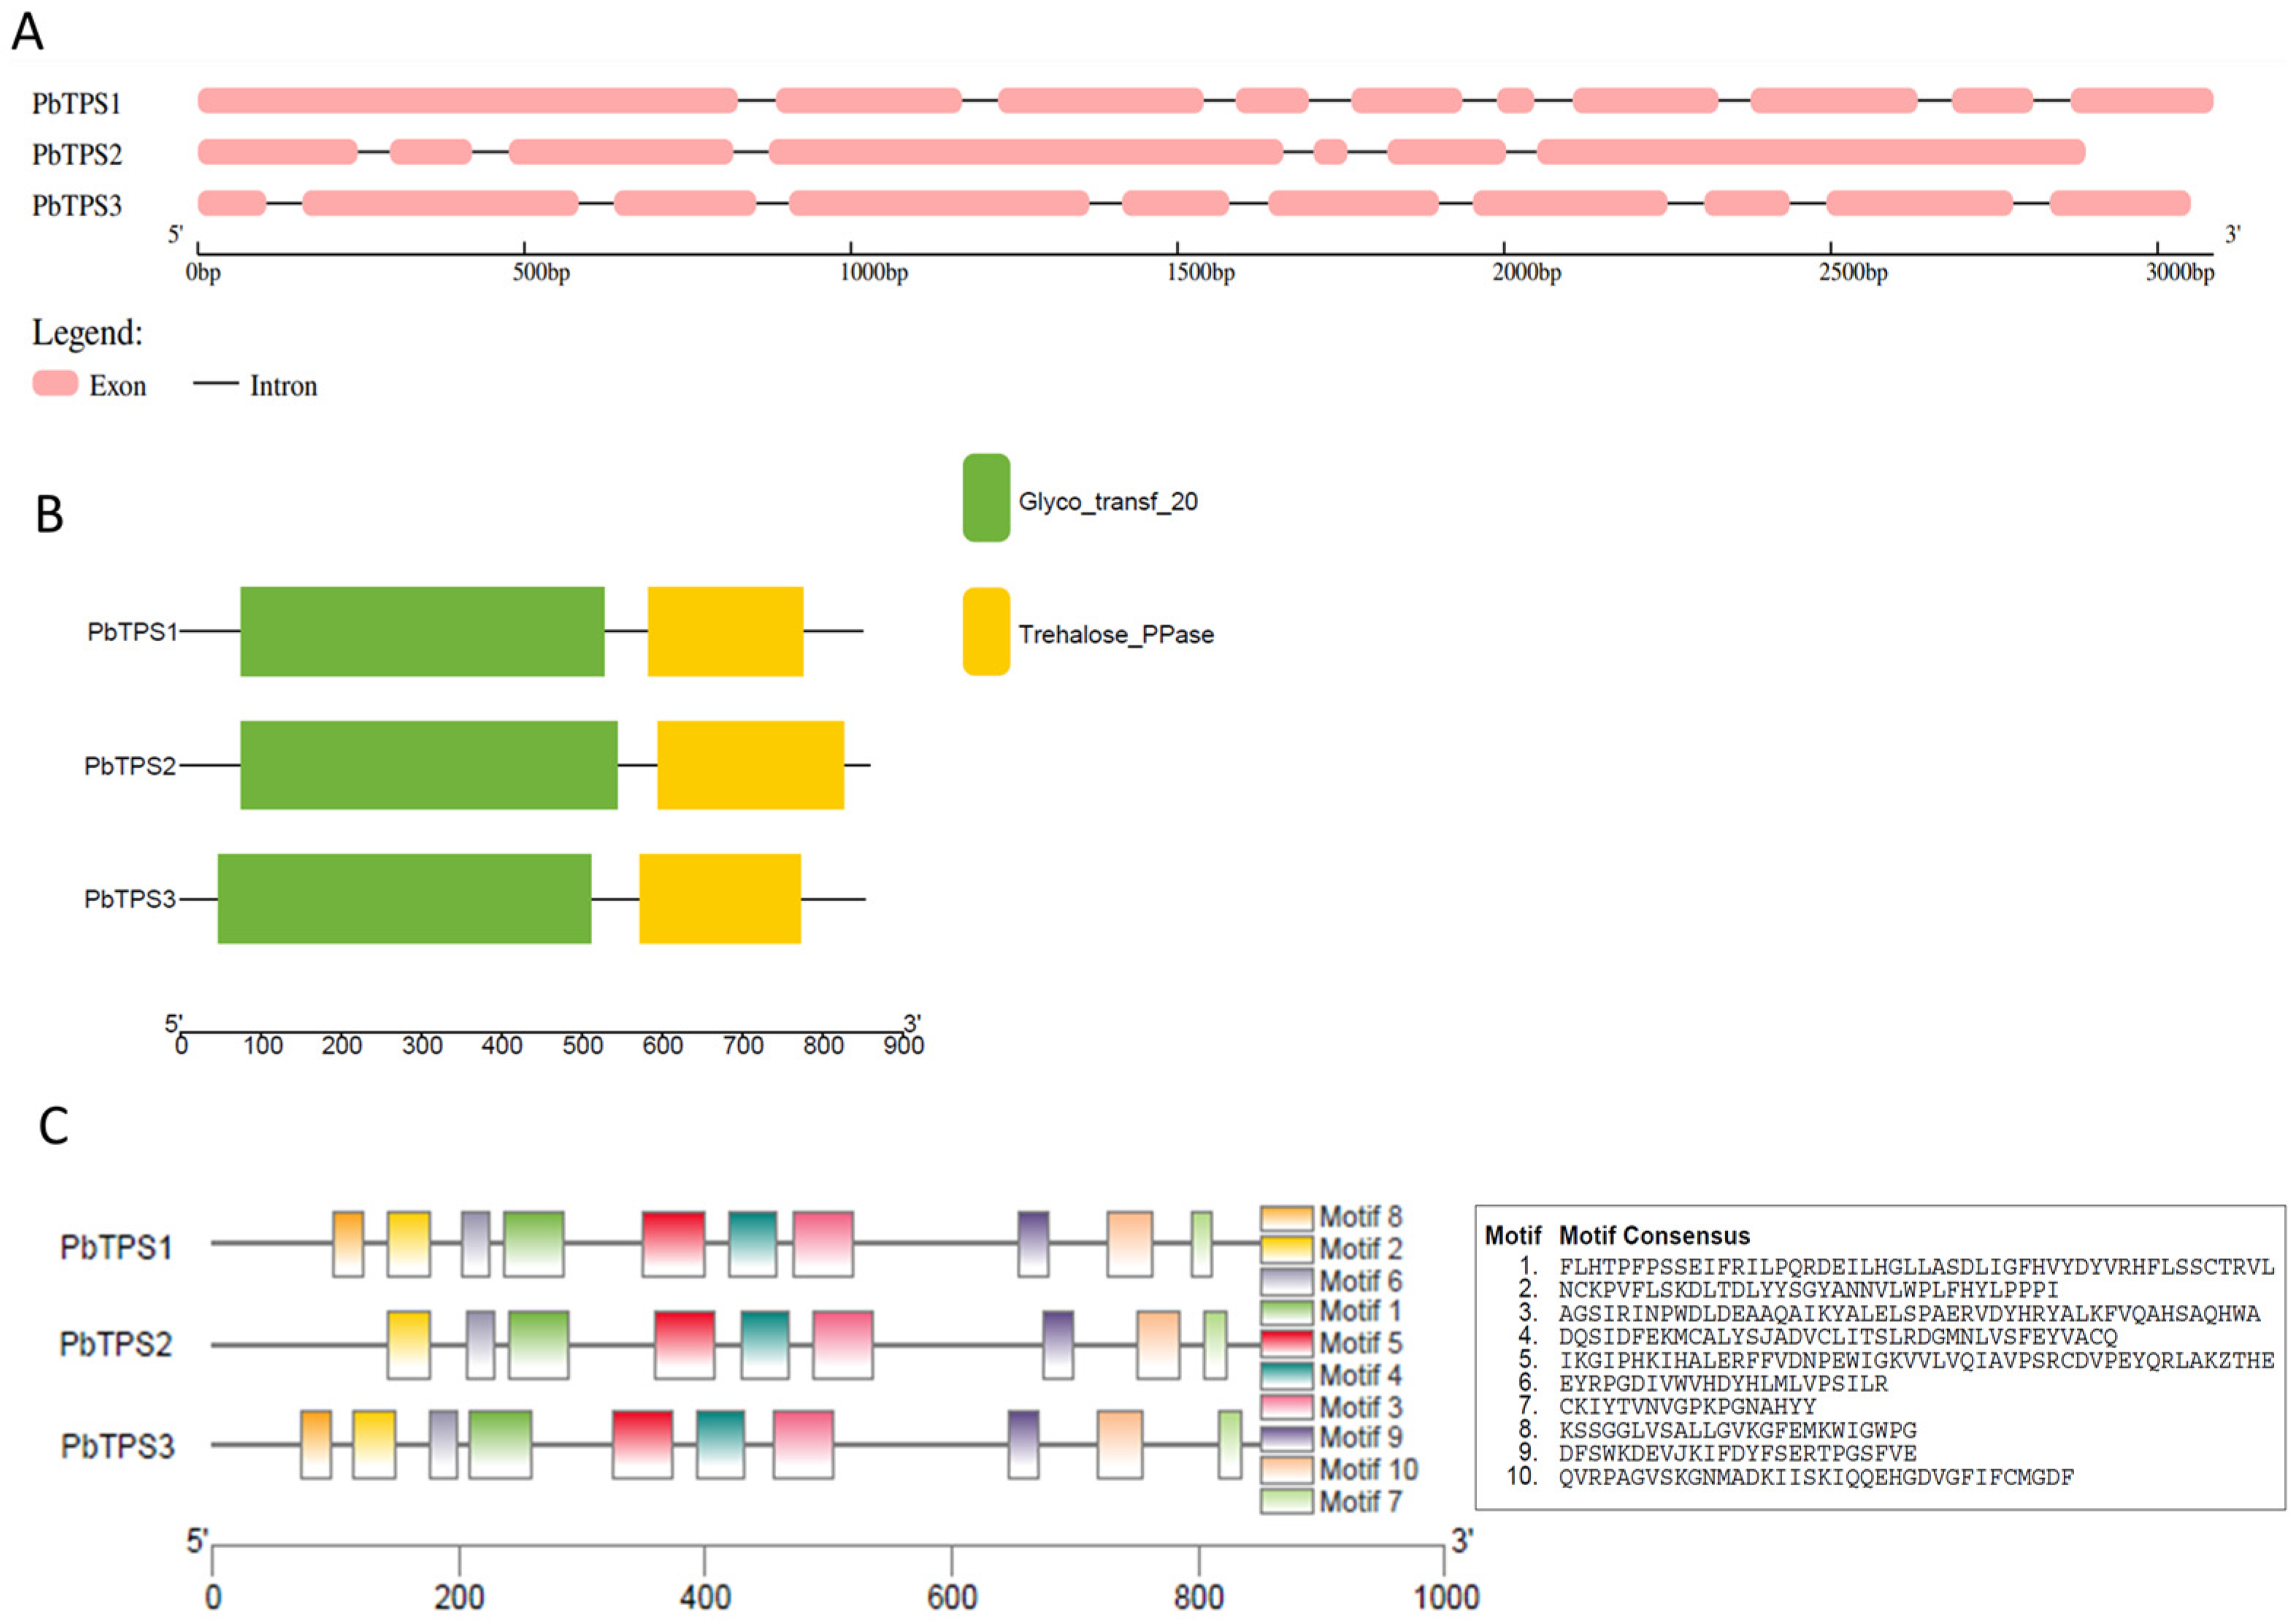Click the panel A letter label
Screen dimensions: 2296x1621
coord(27,31)
